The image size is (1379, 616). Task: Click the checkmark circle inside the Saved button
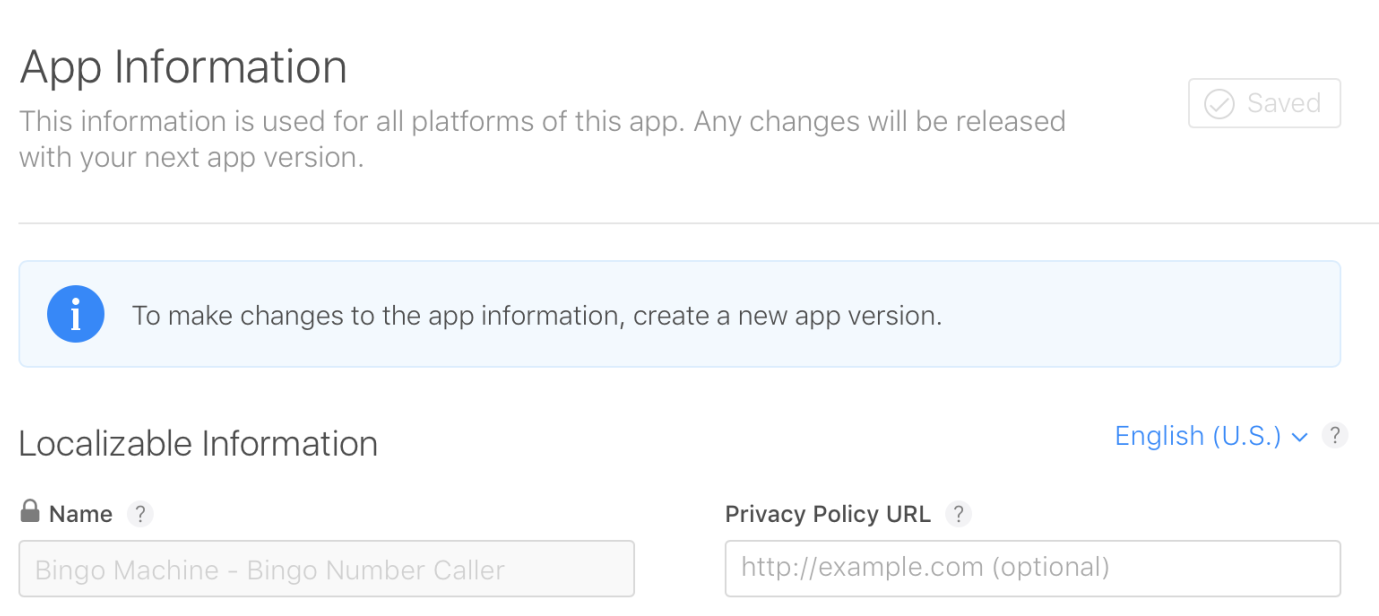pos(1219,104)
